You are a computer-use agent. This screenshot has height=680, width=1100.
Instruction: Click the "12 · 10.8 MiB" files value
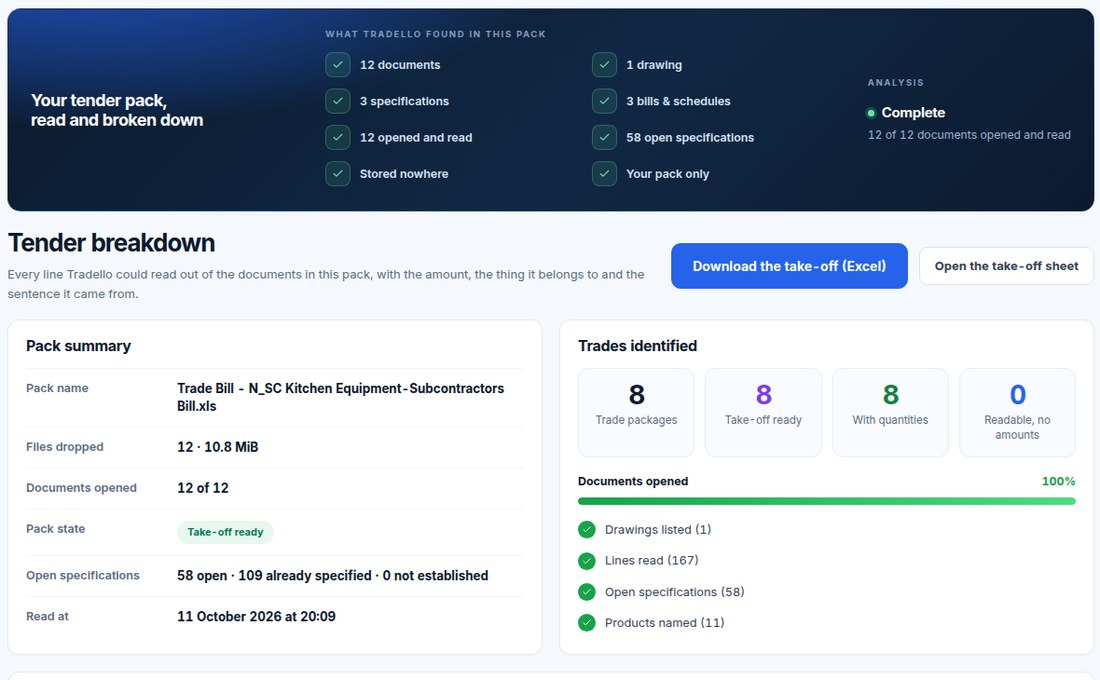tap(217, 447)
